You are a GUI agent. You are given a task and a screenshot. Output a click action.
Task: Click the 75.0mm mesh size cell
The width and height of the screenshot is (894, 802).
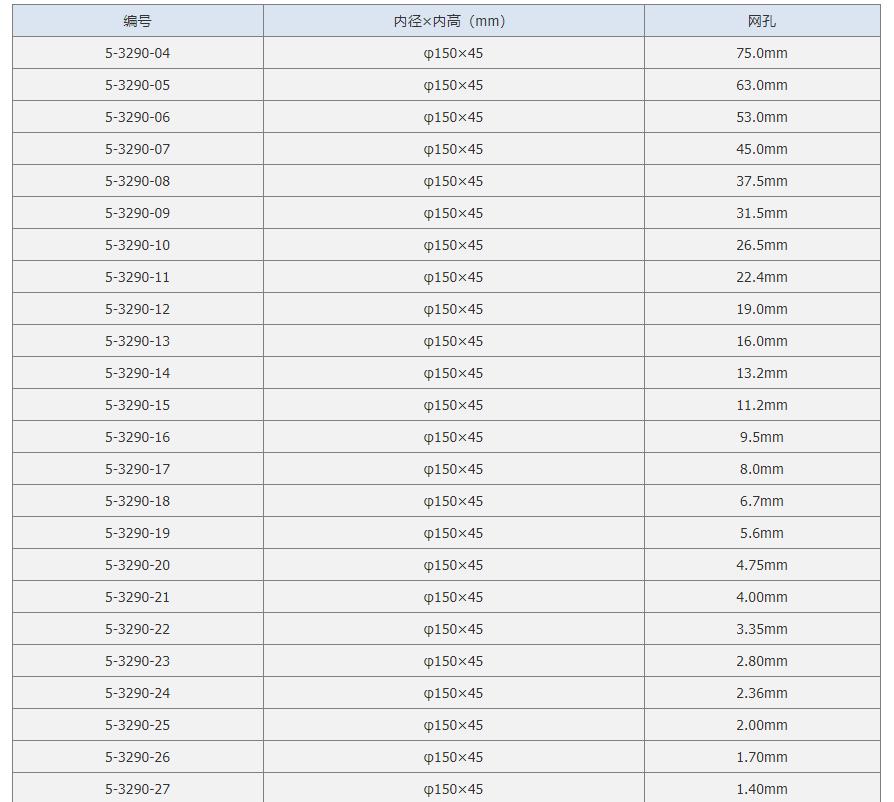click(762, 53)
